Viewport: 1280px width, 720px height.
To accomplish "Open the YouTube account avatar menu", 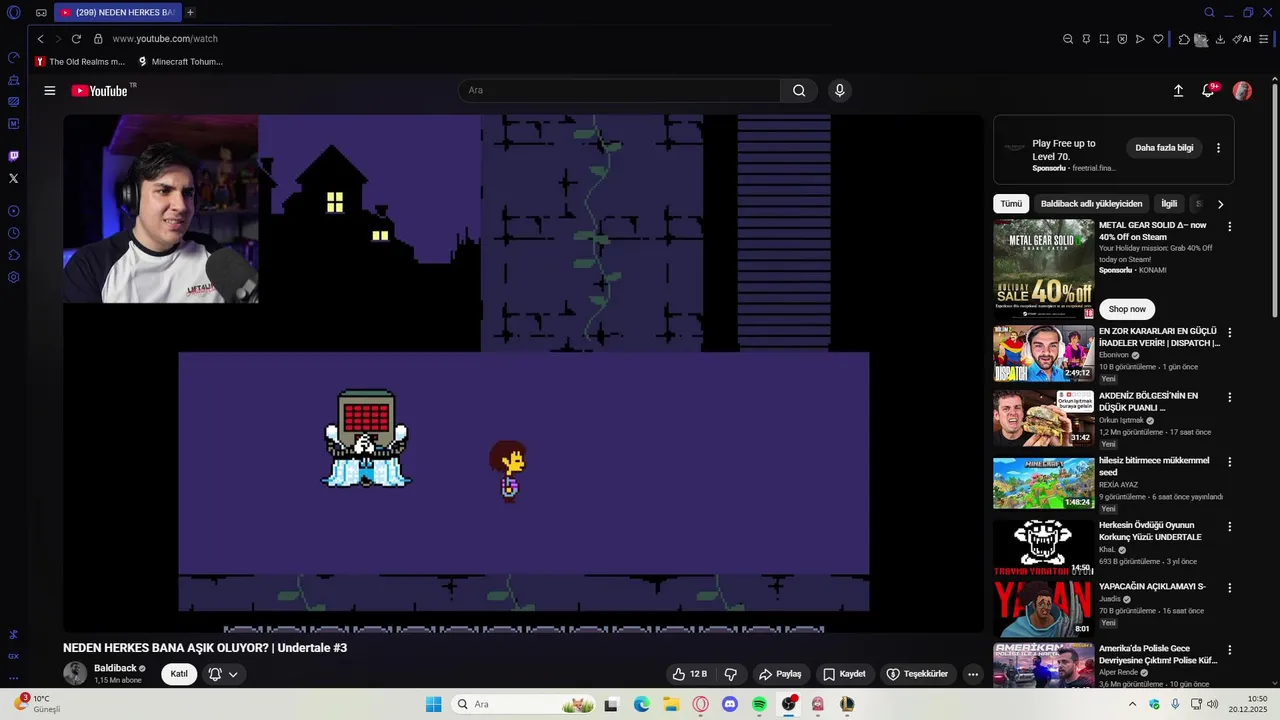I will (1243, 91).
